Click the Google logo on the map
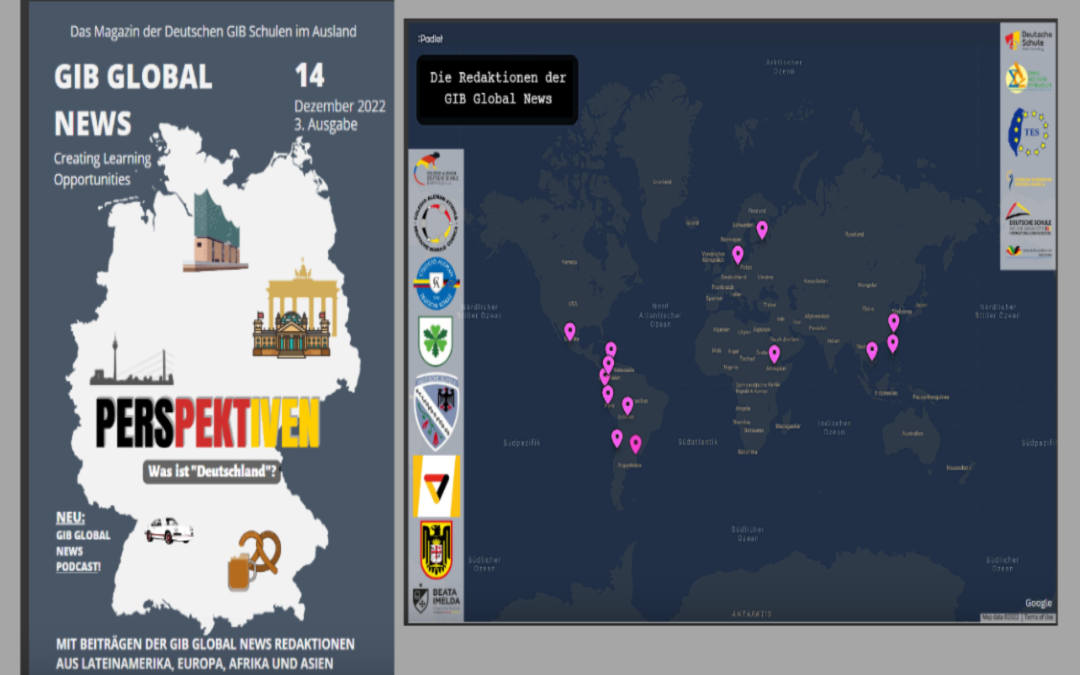The width and height of the screenshot is (1080, 675). tap(1038, 603)
